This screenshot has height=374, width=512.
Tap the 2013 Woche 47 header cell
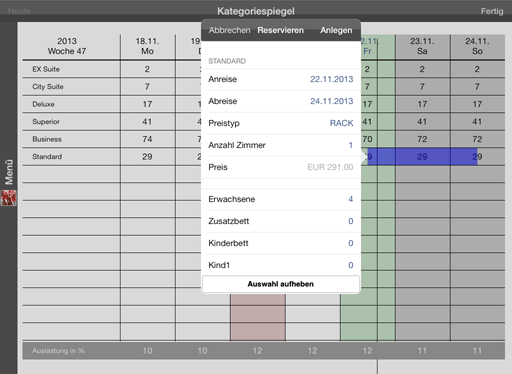tap(67, 46)
